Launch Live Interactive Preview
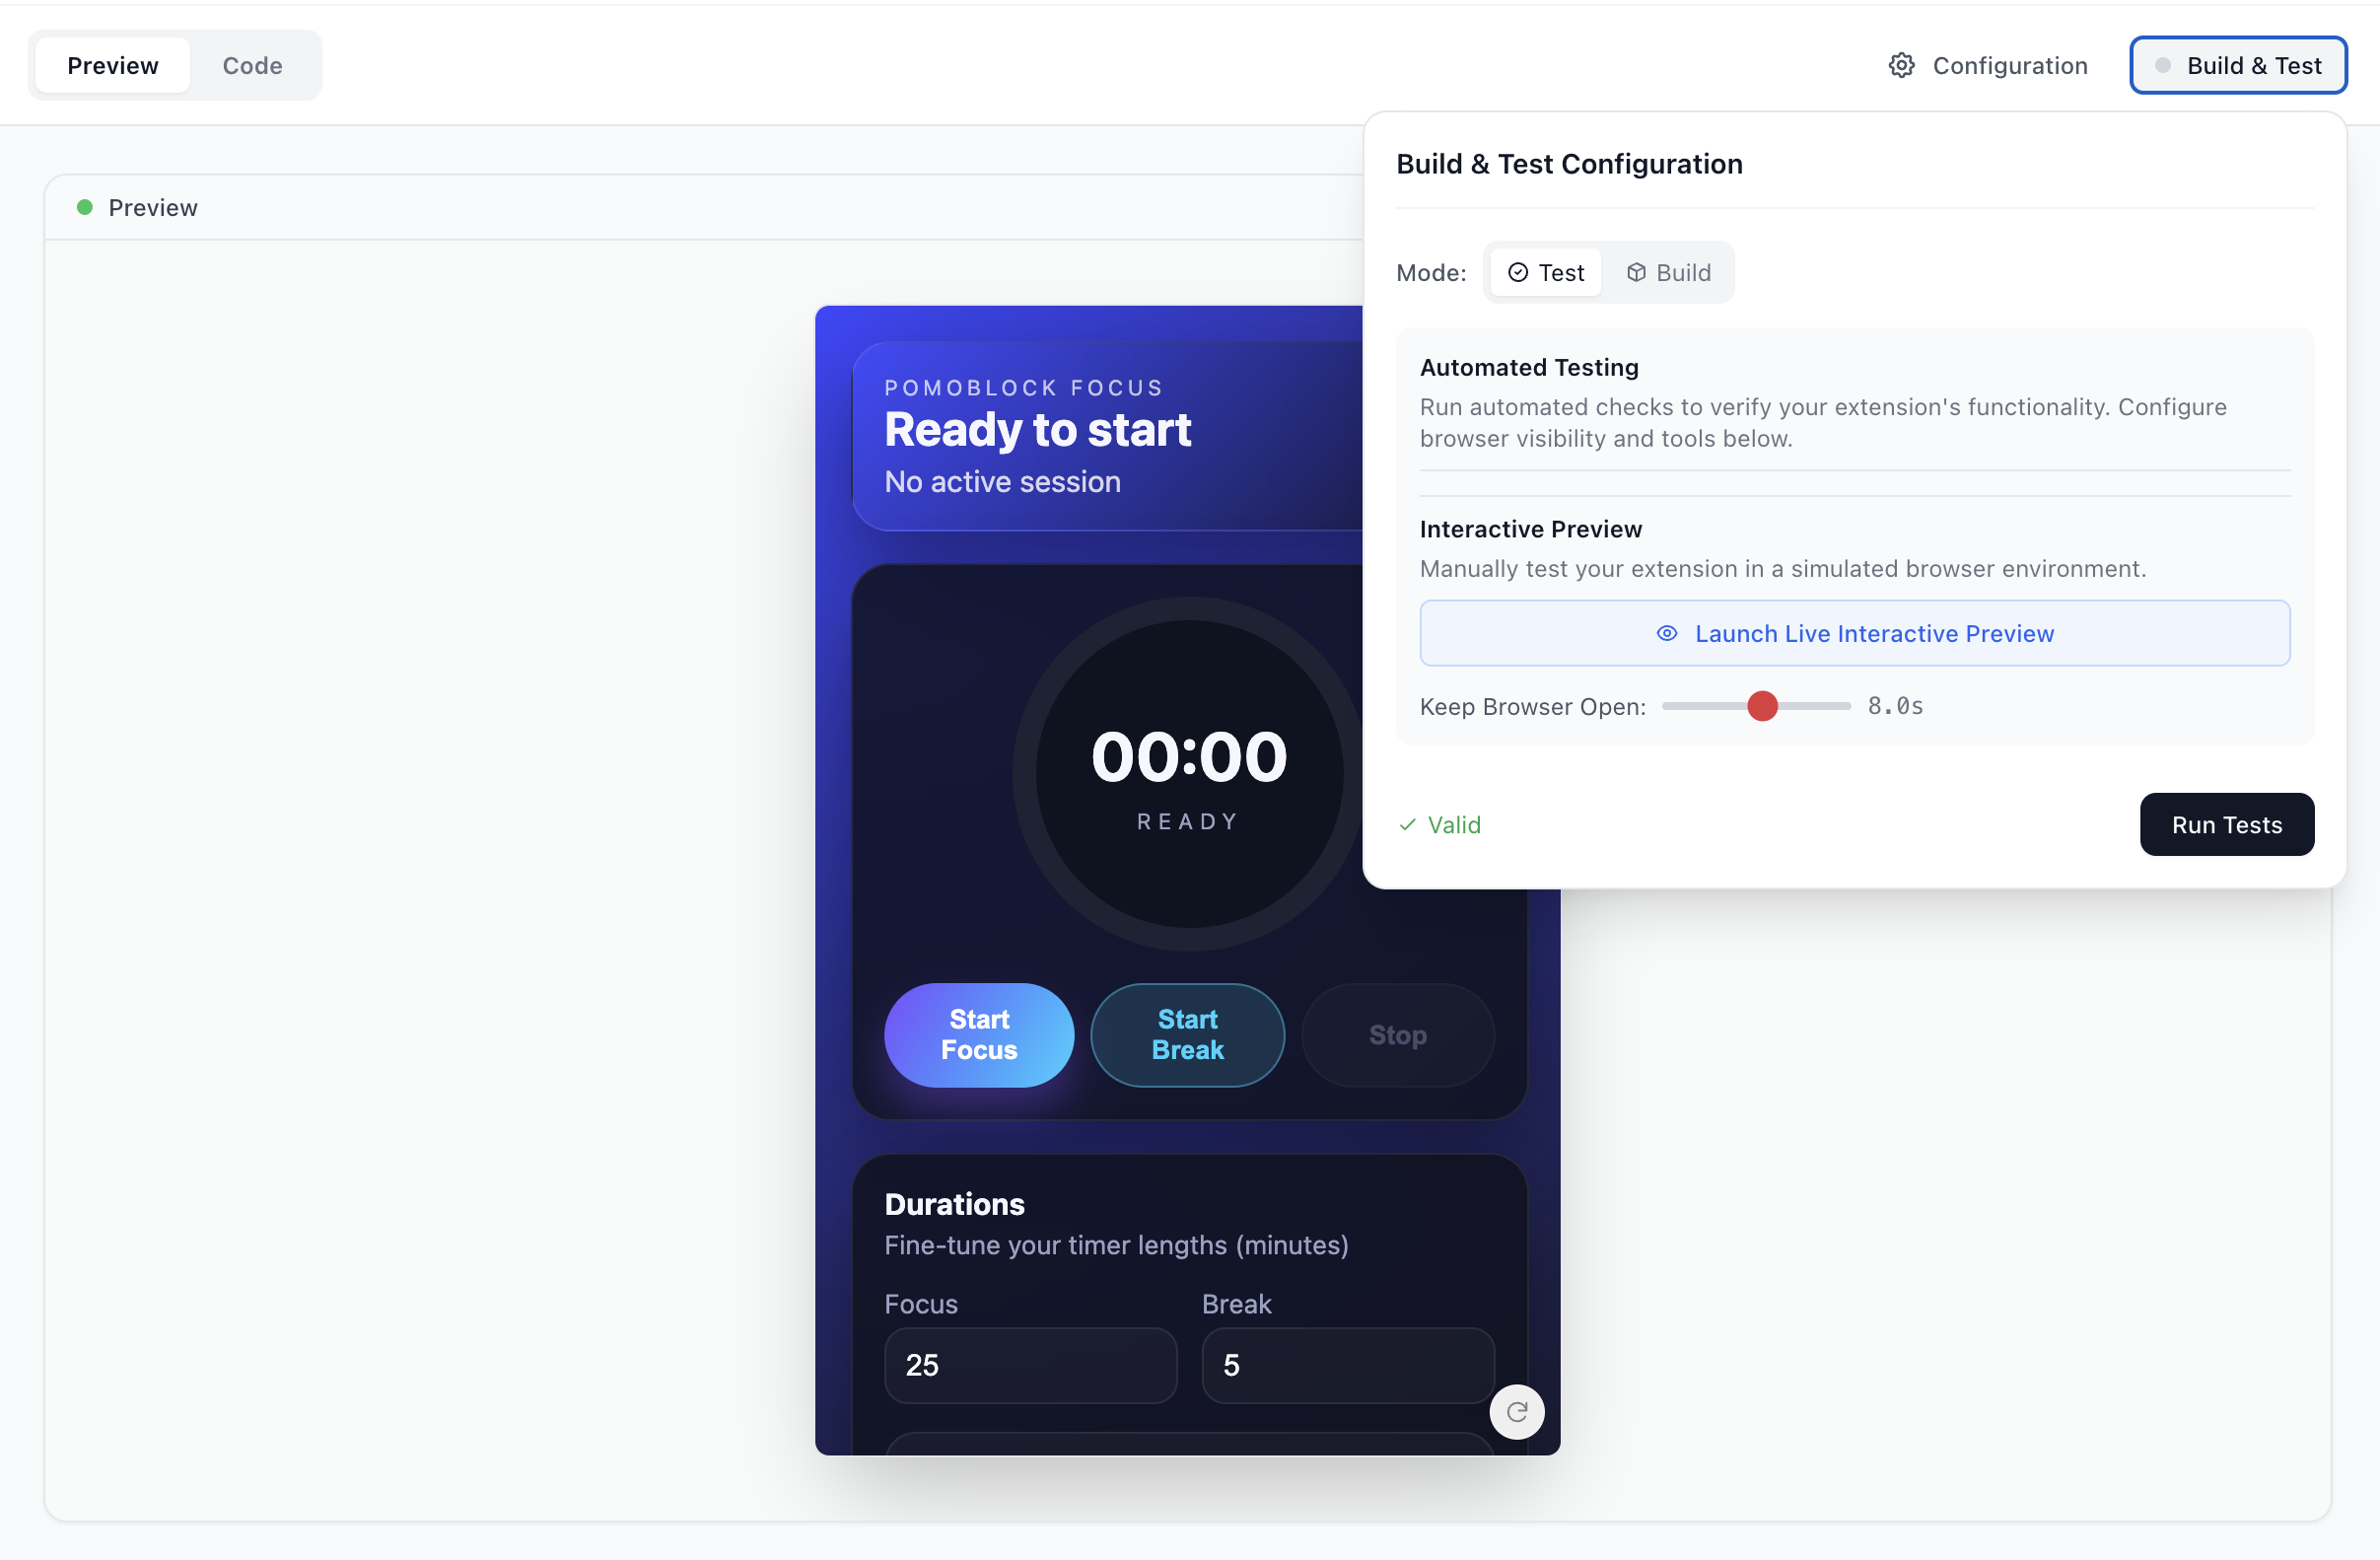 [1854, 634]
